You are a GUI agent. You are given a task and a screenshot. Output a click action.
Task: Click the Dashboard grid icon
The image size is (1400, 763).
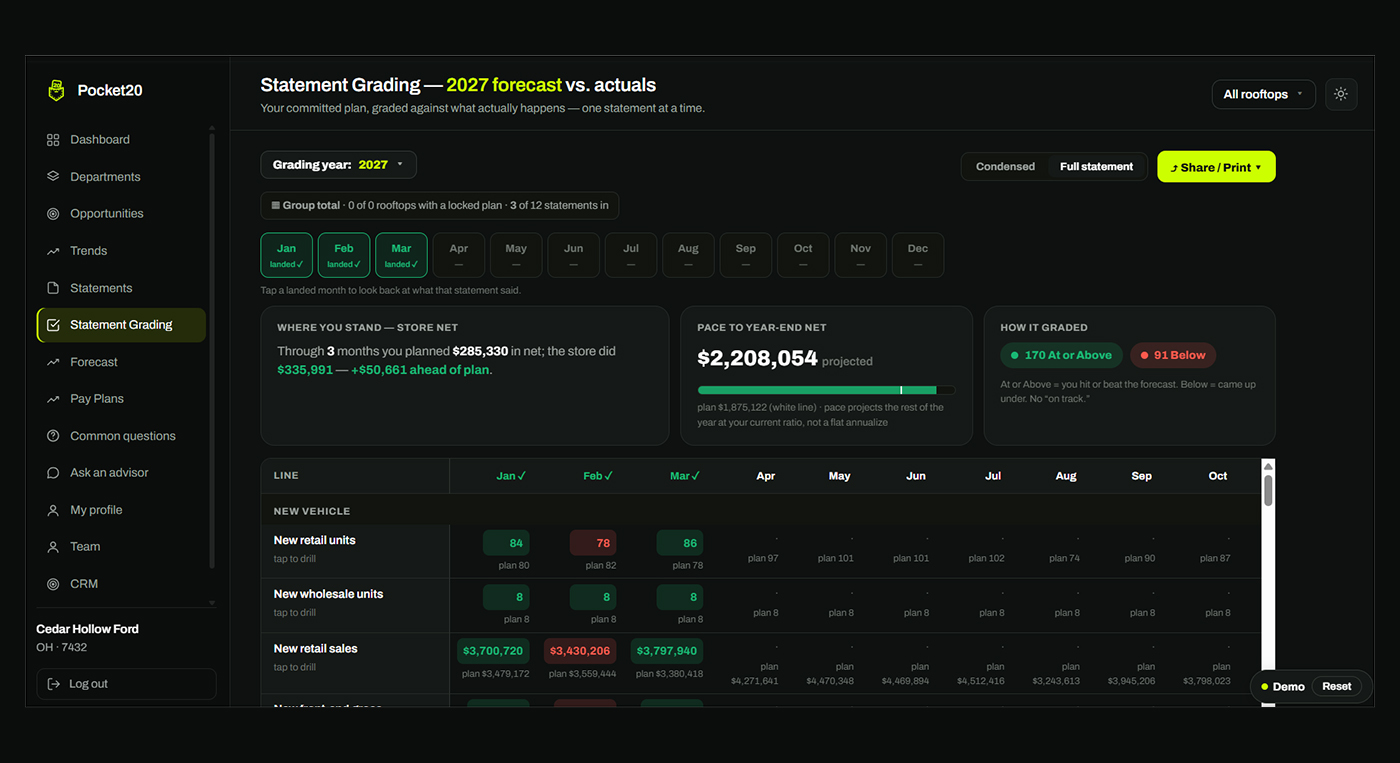click(x=53, y=140)
